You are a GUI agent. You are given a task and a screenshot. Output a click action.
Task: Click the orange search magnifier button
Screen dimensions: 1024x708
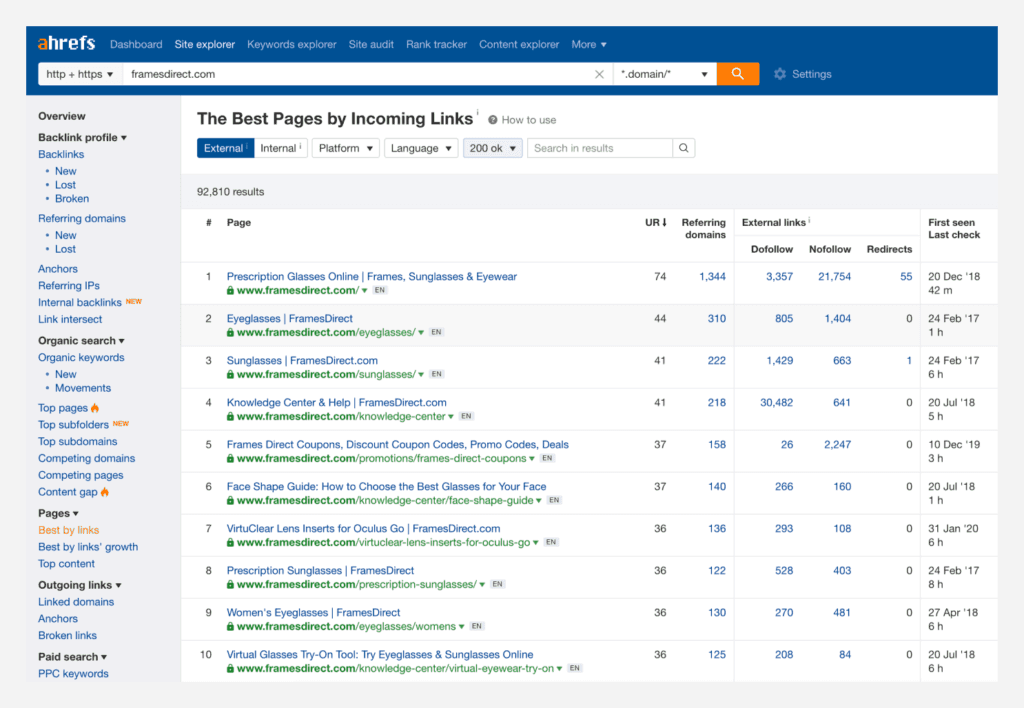tap(737, 74)
